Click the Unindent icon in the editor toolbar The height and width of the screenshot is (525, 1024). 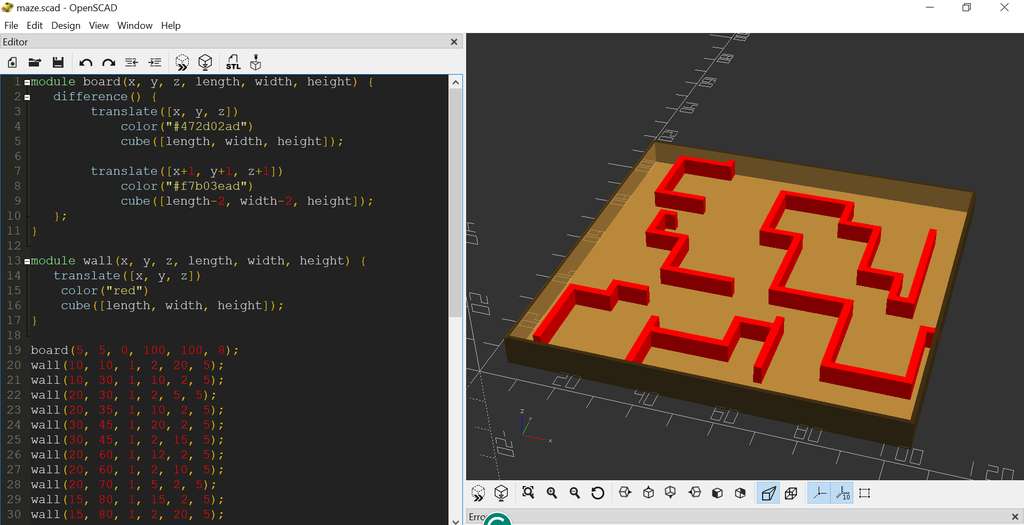(131, 63)
